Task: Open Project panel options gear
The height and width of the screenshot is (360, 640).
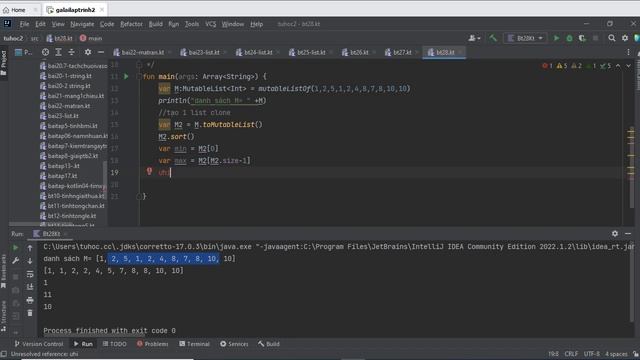Action: click(x=88, y=52)
